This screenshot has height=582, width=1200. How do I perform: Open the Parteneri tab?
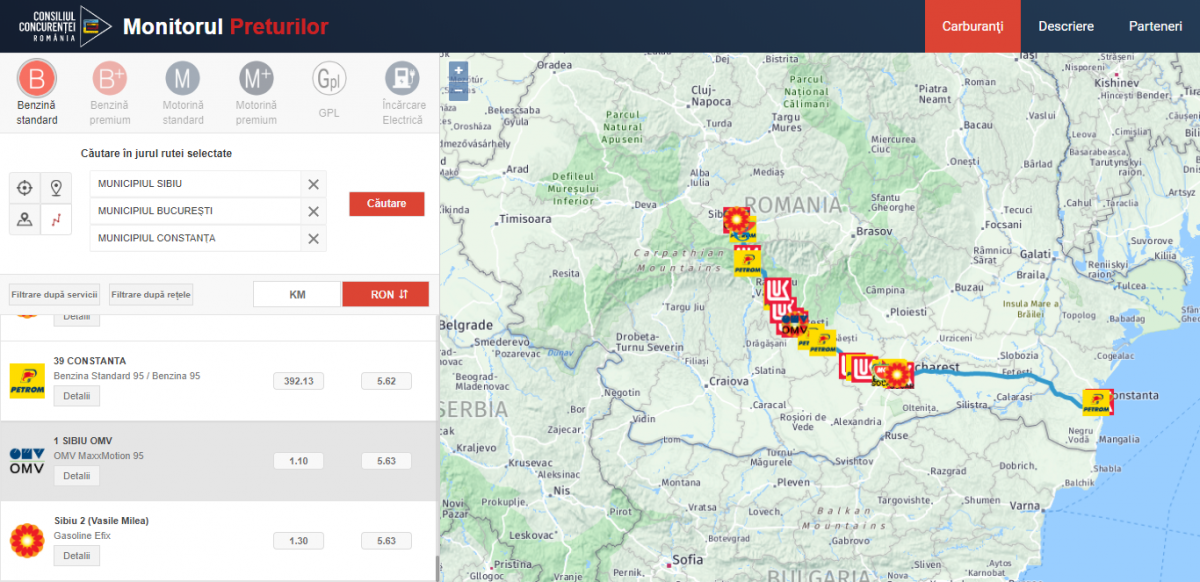pyautogui.click(x=1155, y=26)
